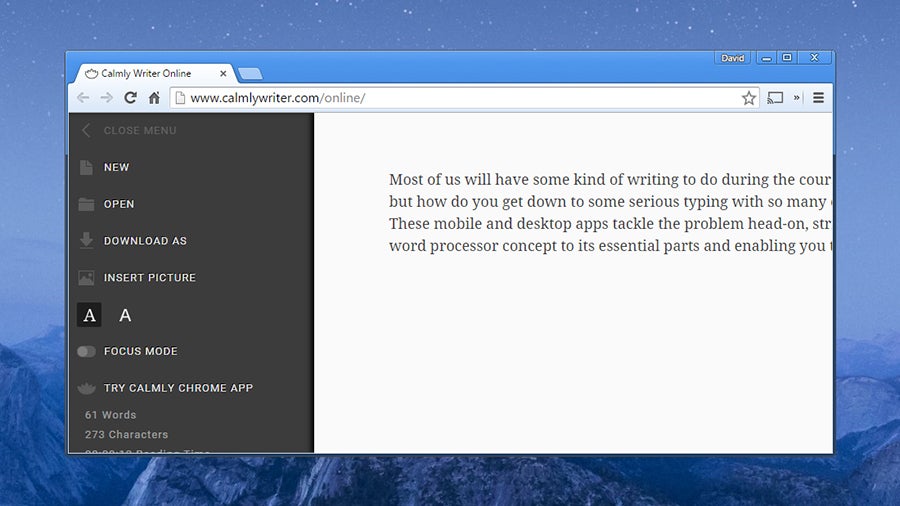The height and width of the screenshot is (506, 900).
Task: Minimize the Chrome window
Action: (766, 58)
